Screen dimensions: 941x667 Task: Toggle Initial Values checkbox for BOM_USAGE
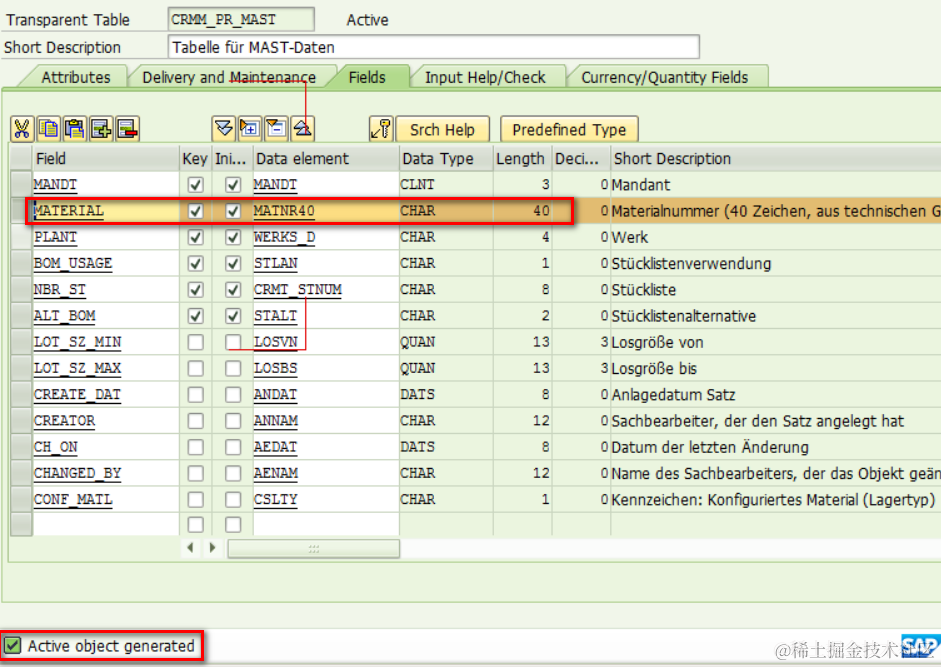pos(233,264)
